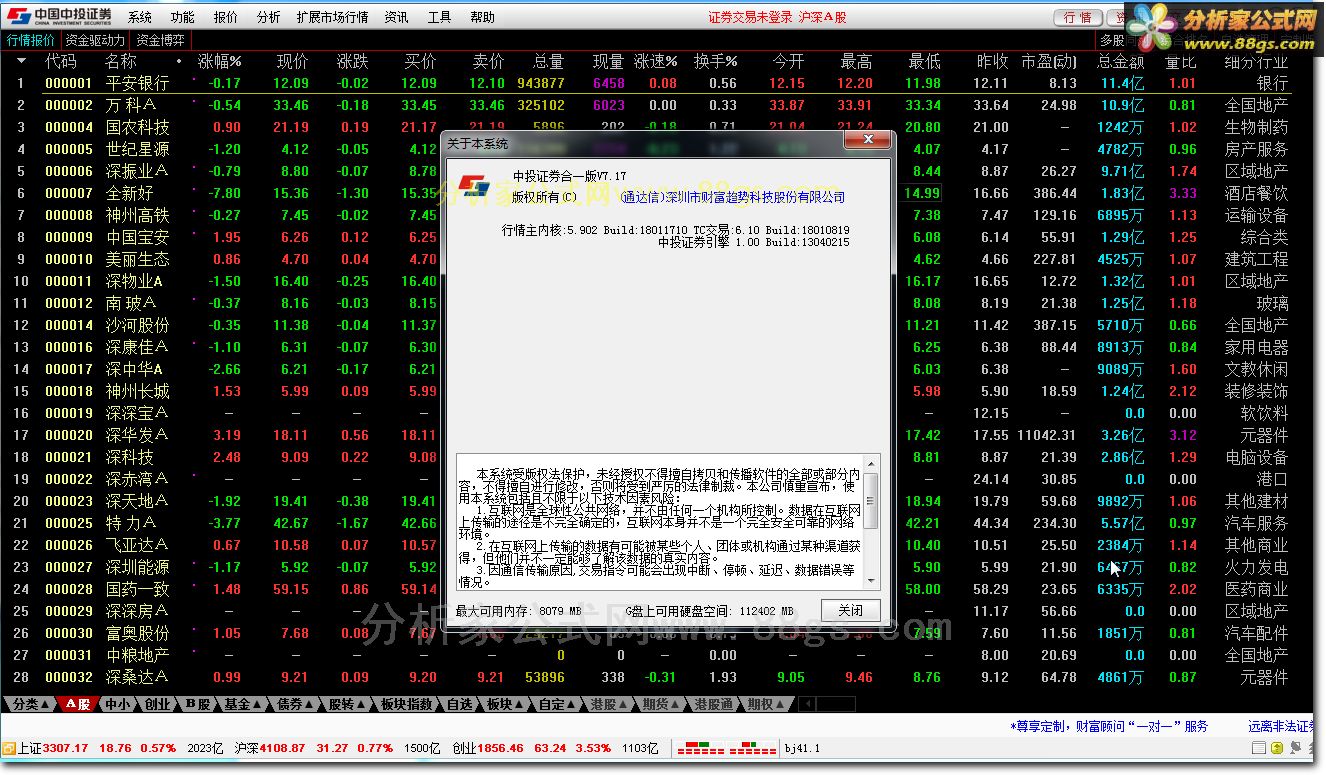Image resolution: width=1326 pixels, height=775 pixels.
Task: Sort by the 换手% column header
Action: tap(715, 61)
